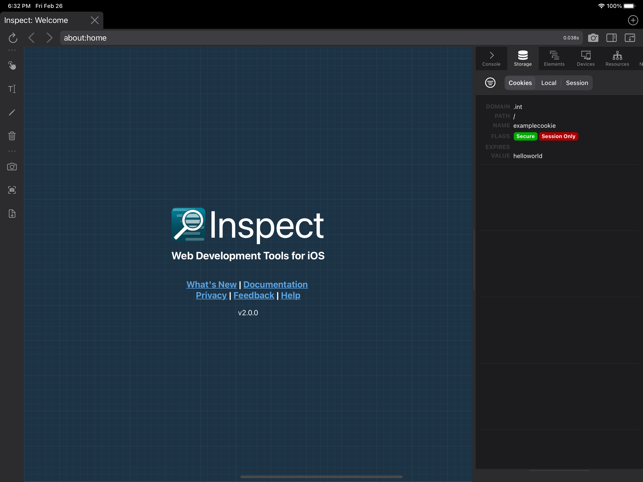The height and width of the screenshot is (482, 643).
Task: Open a new tab with plus icon
Action: (x=632, y=20)
